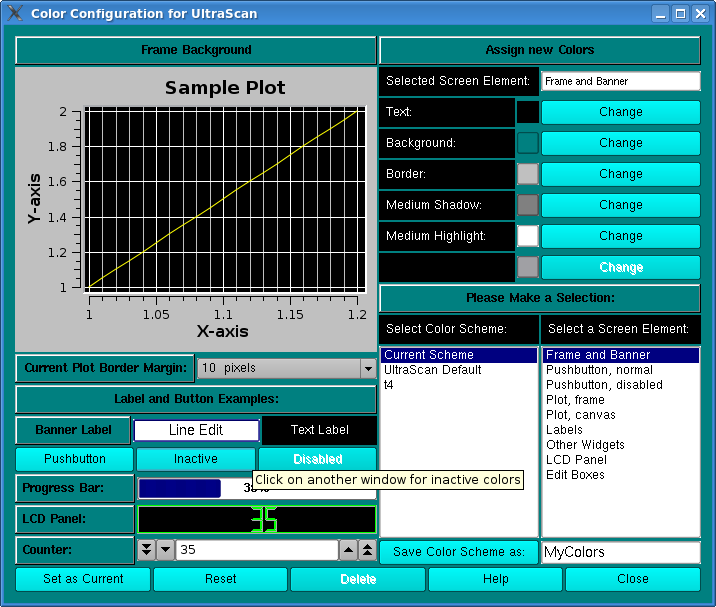Screen dimensions: 716x607
Task: Click the Medium Highlight color swatch
Action: click(528, 237)
